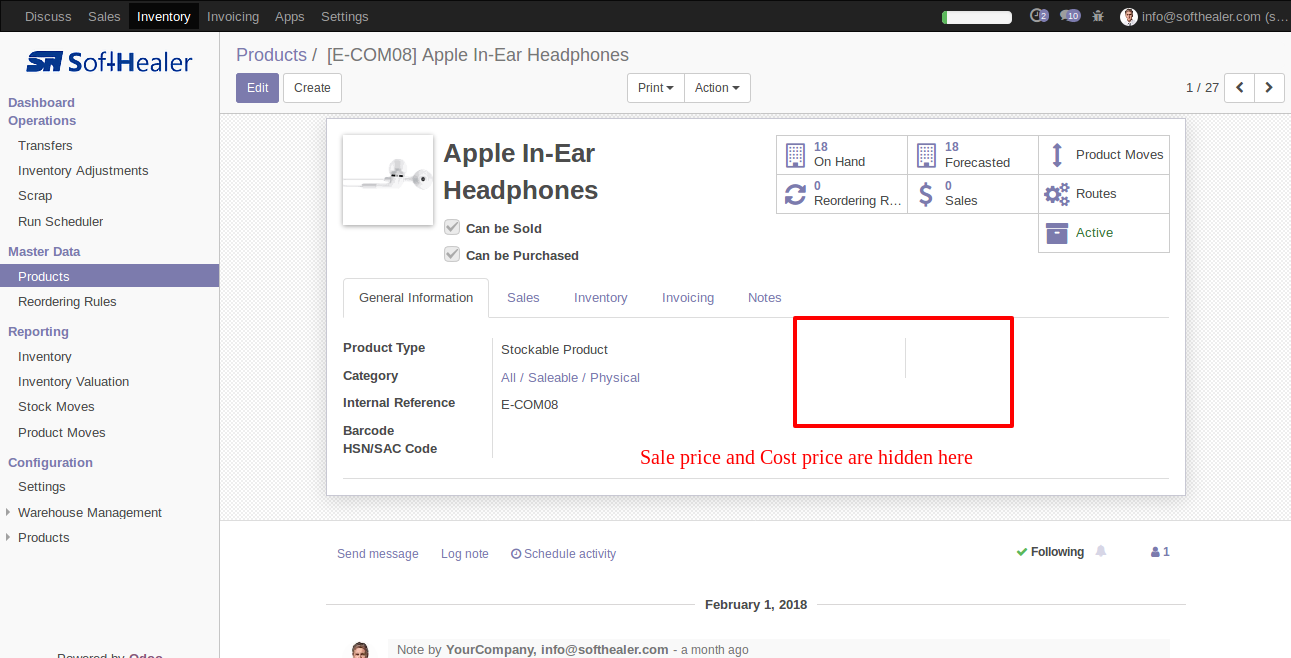Switch to the Invoicing tab
The height and width of the screenshot is (658, 1291).
(x=688, y=298)
